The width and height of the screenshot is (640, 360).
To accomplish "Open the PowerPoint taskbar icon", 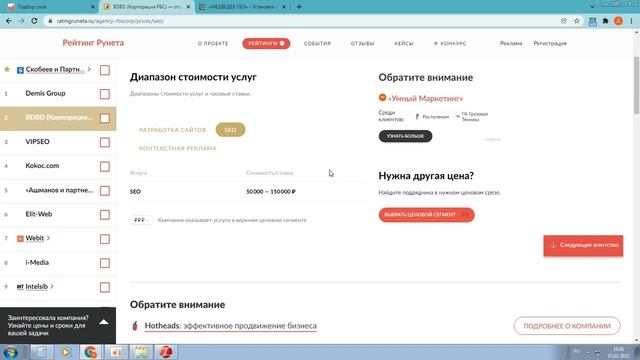I will coord(116,352).
